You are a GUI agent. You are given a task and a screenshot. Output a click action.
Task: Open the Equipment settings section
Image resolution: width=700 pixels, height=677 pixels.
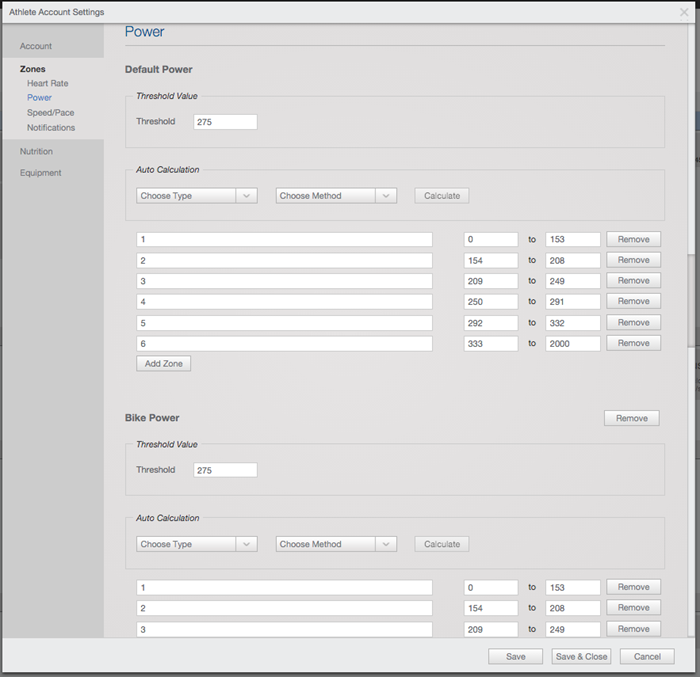(x=41, y=173)
